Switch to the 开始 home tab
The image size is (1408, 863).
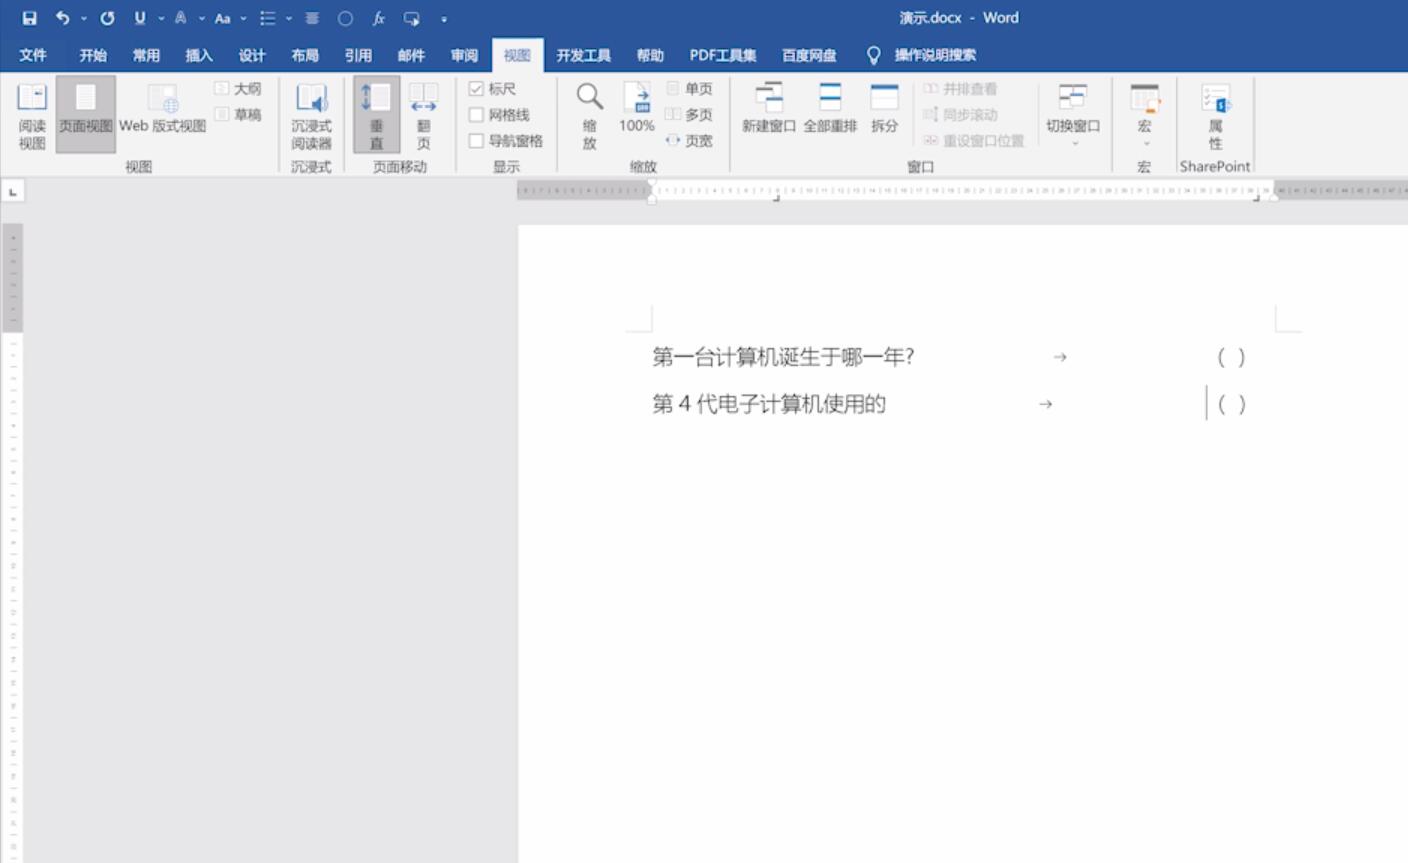click(x=93, y=55)
